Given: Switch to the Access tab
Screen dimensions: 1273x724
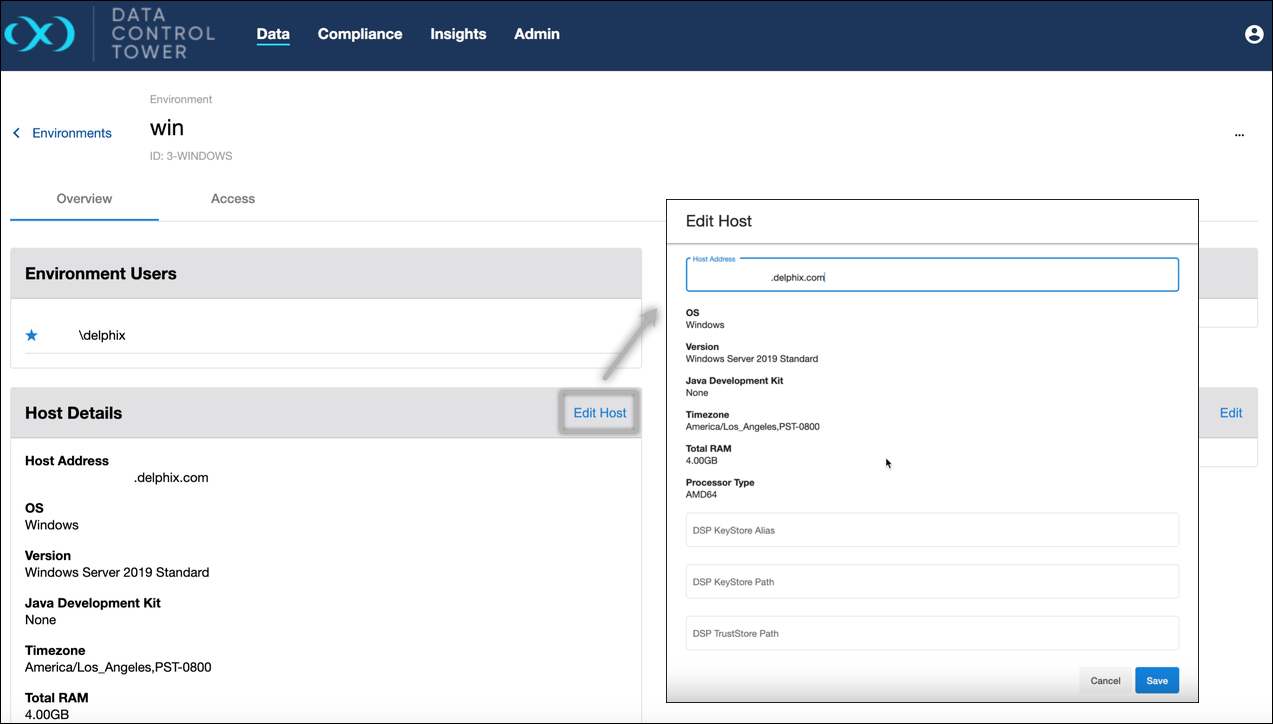Looking at the screenshot, I should point(233,199).
